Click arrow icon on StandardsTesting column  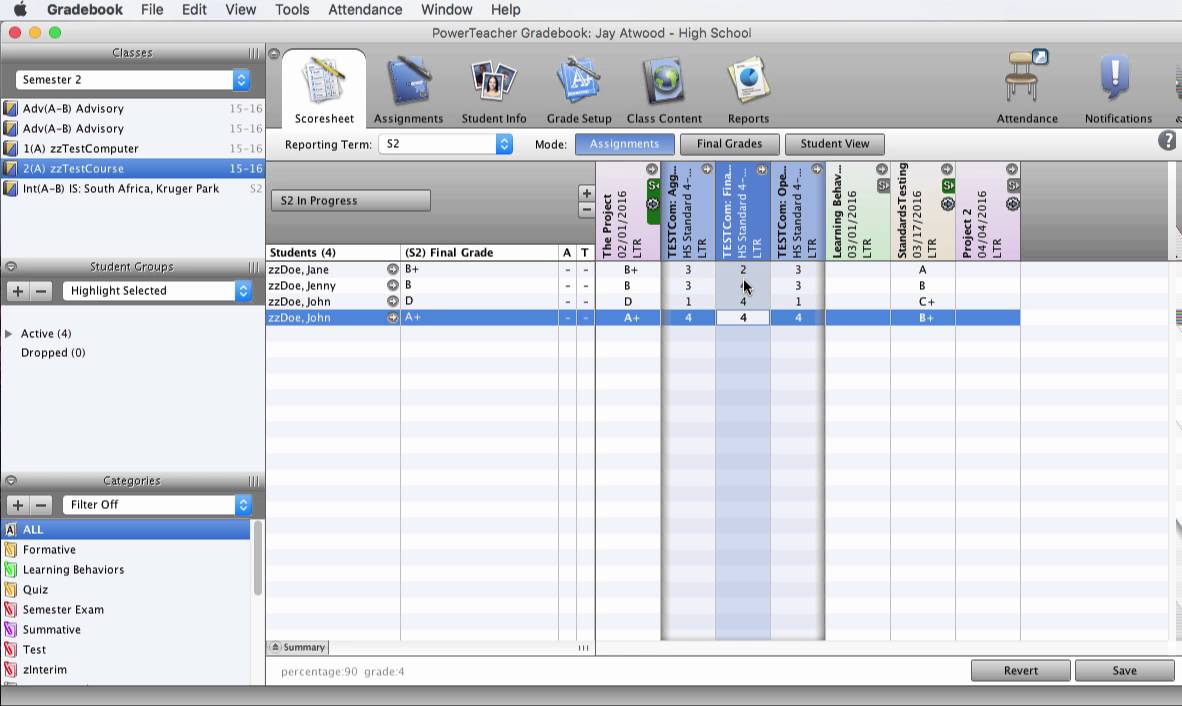coord(947,170)
